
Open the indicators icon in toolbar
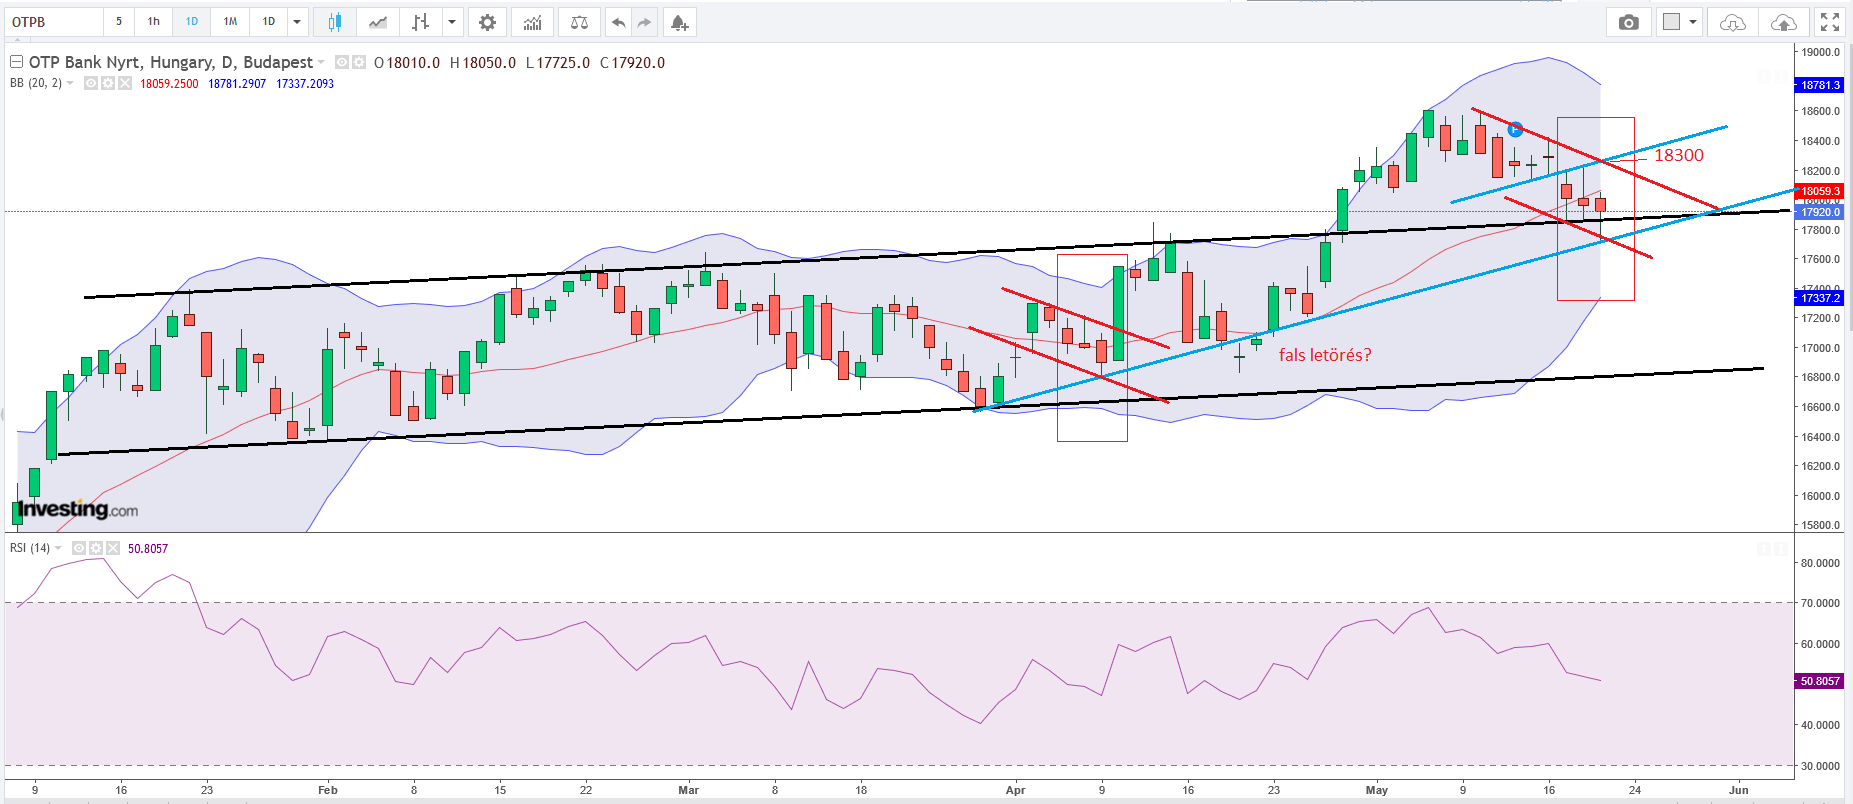(533, 22)
